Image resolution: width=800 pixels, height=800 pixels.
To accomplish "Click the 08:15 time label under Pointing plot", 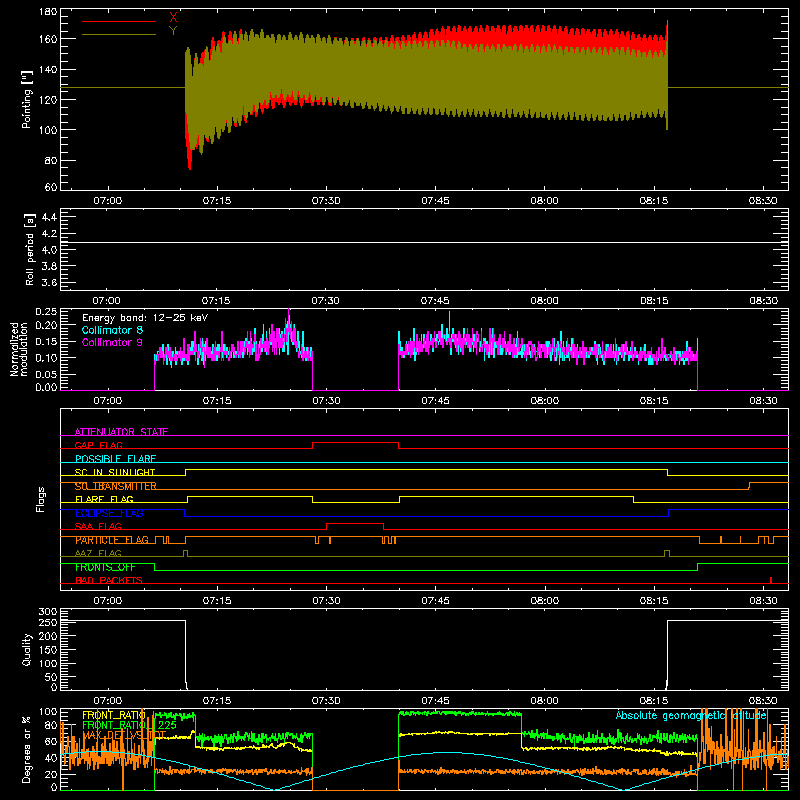I will coord(654,201).
